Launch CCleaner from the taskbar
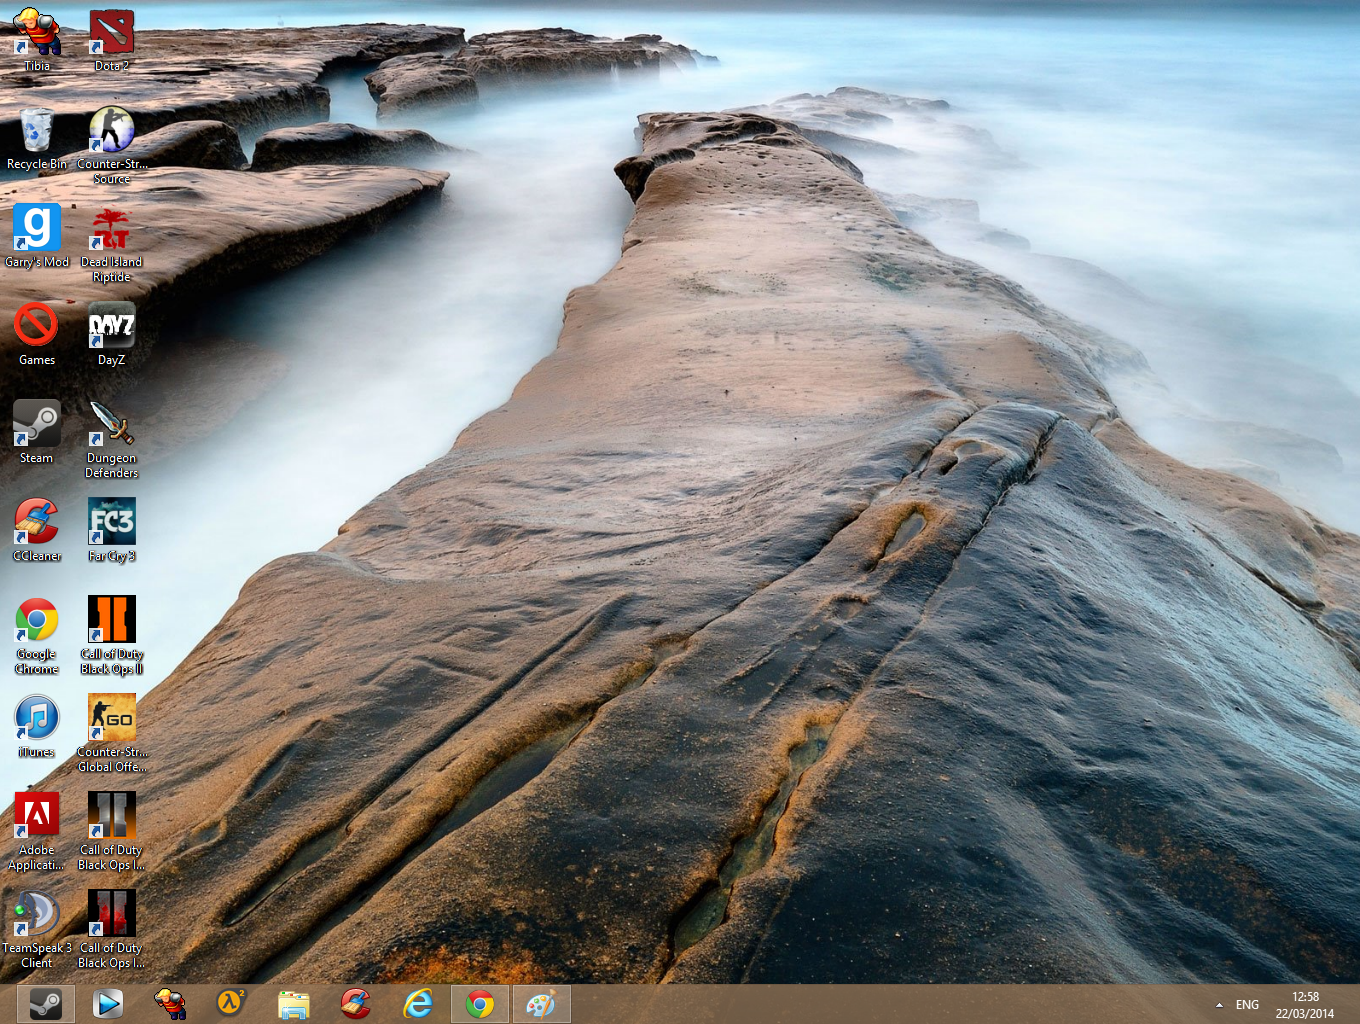The image size is (1360, 1024). tap(356, 1004)
